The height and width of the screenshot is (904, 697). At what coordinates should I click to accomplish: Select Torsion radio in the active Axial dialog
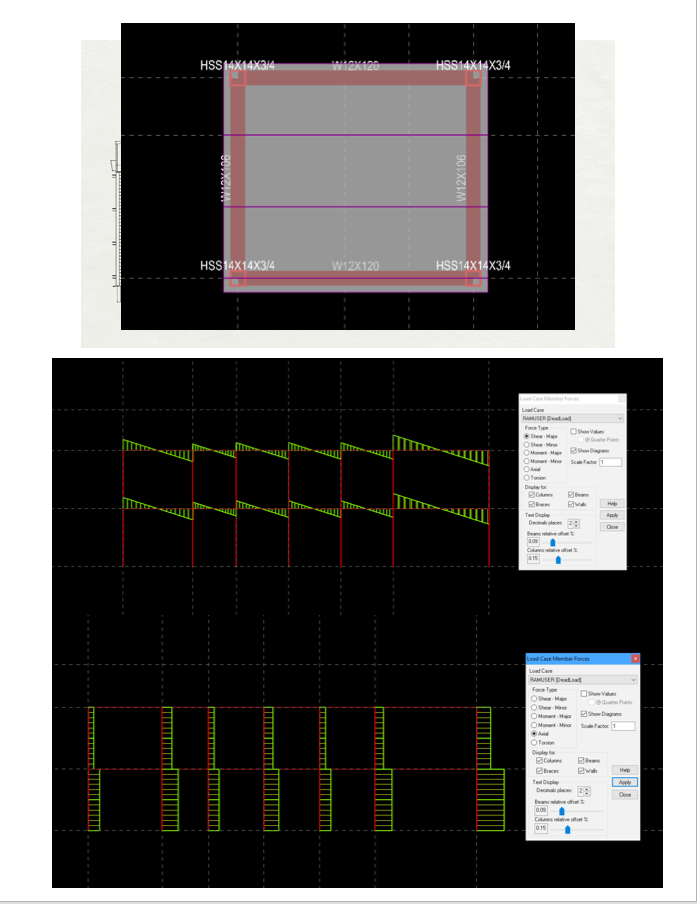(x=533, y=743)
